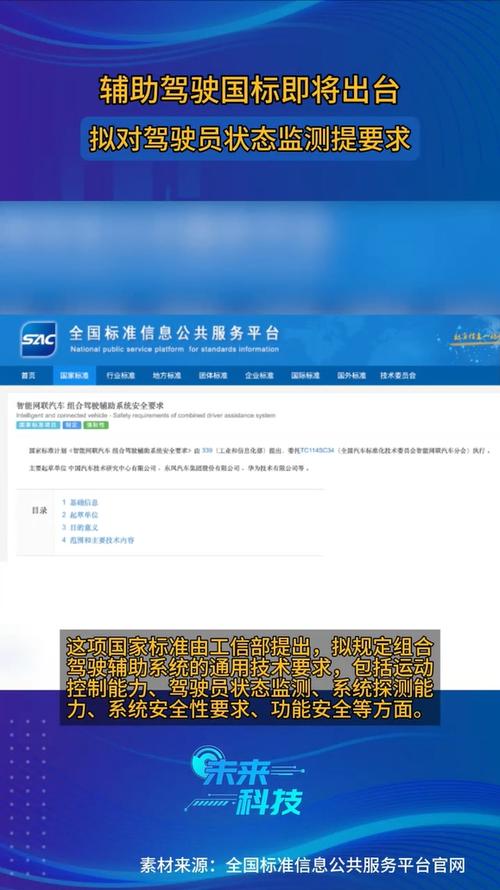Click the 国家标准项目 blue tag

(x=38, y=425)
